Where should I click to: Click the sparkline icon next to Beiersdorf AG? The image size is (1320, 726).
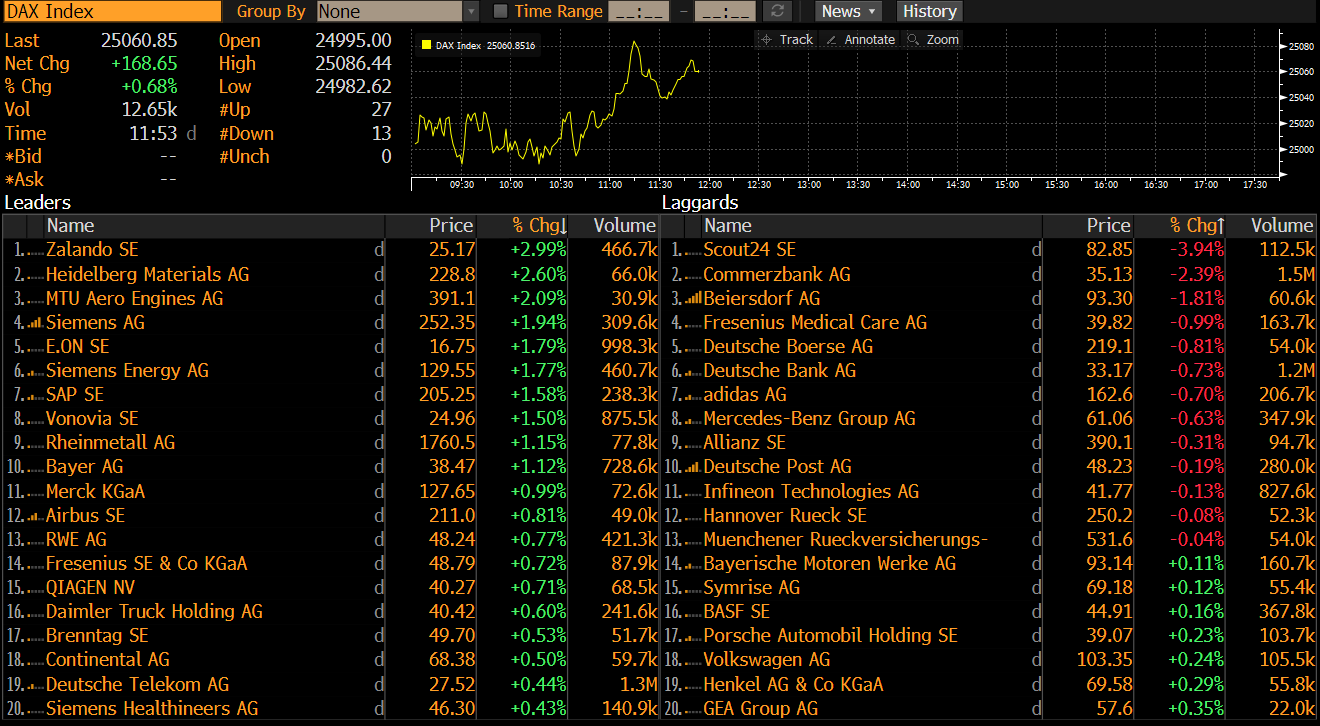694,297
